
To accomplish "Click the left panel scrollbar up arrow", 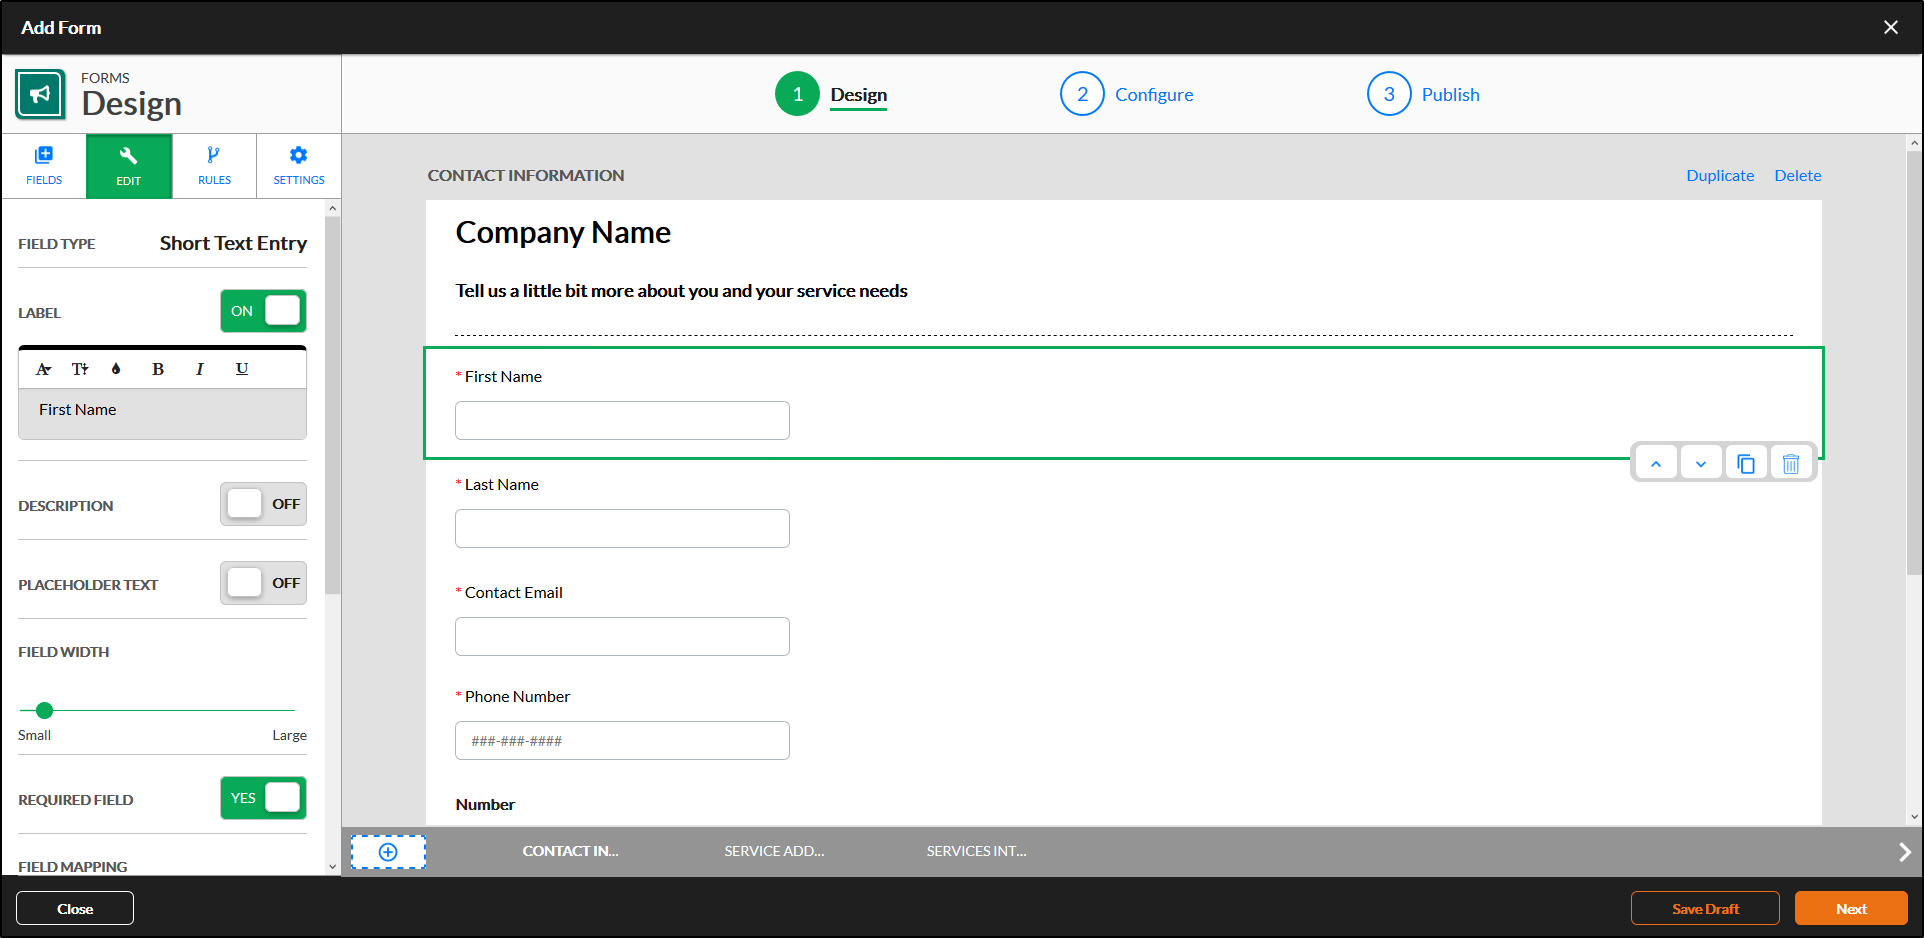I will 333,208.
